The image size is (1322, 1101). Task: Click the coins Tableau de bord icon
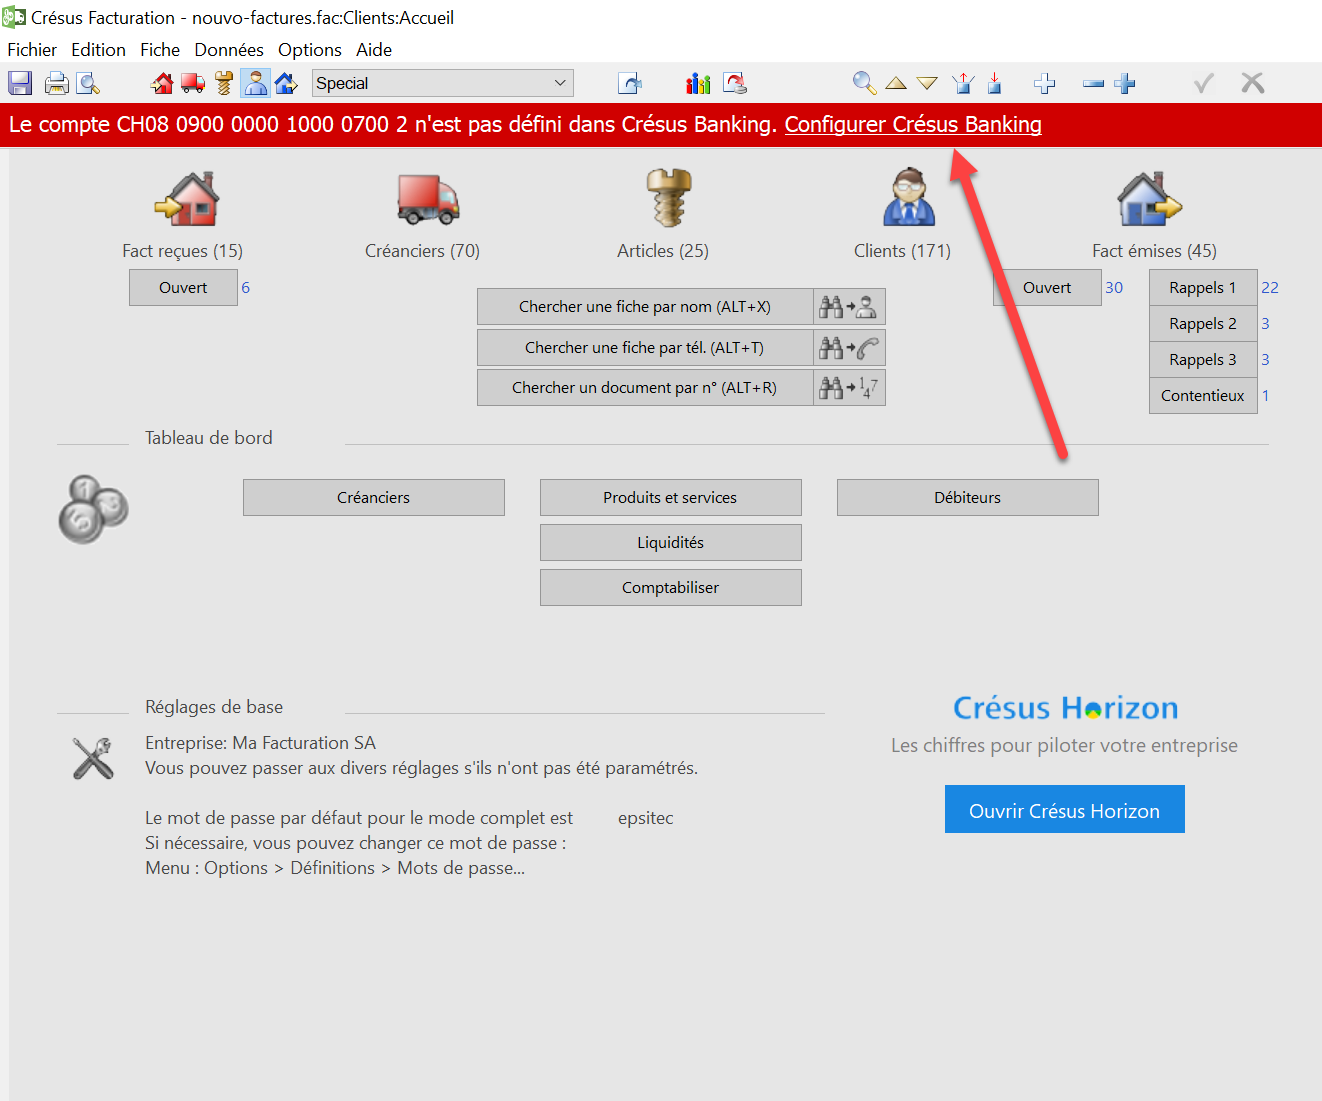(x=94, y=509)
